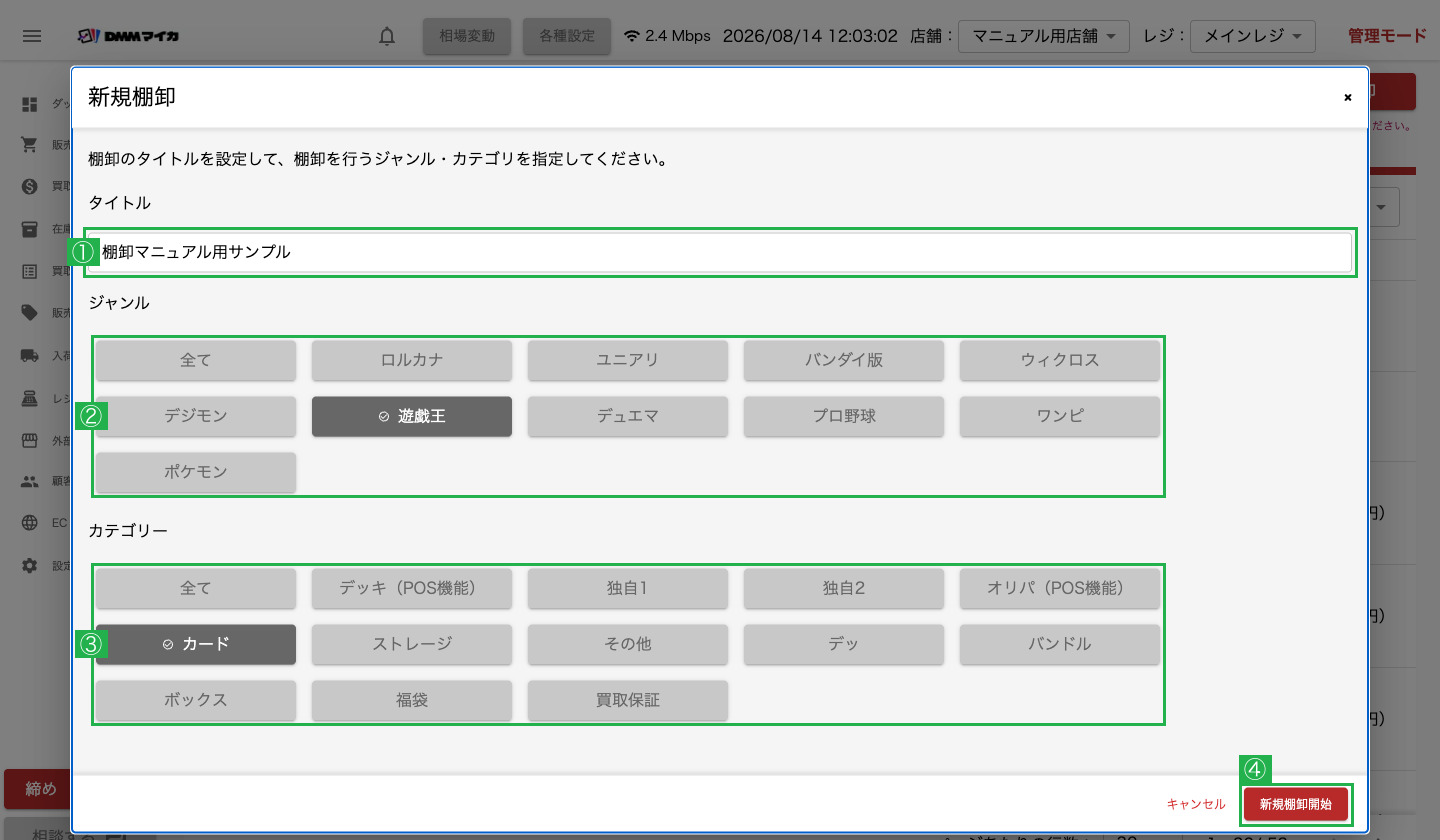Deselect the カード category toggle
Screen dimensions: 1440x840
tap(196, 644)
